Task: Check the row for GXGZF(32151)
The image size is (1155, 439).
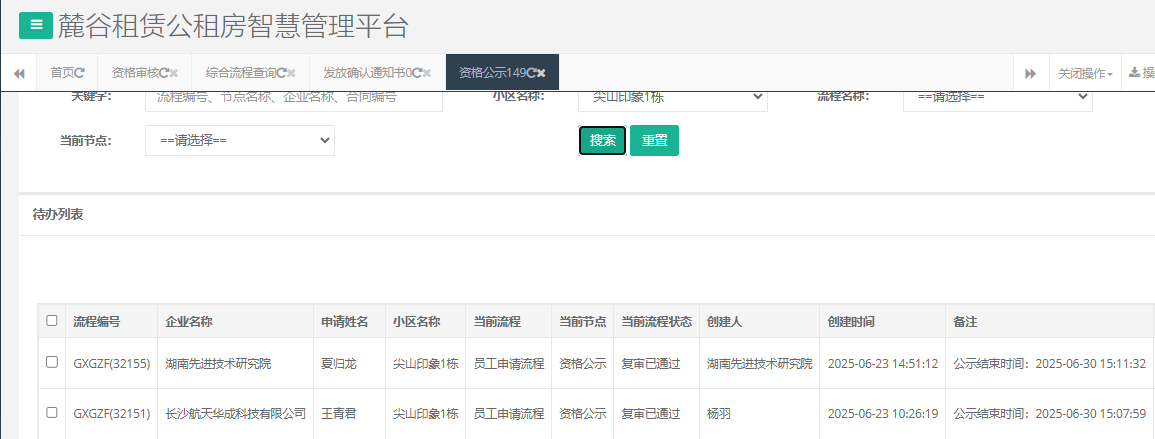Action: 52,412
